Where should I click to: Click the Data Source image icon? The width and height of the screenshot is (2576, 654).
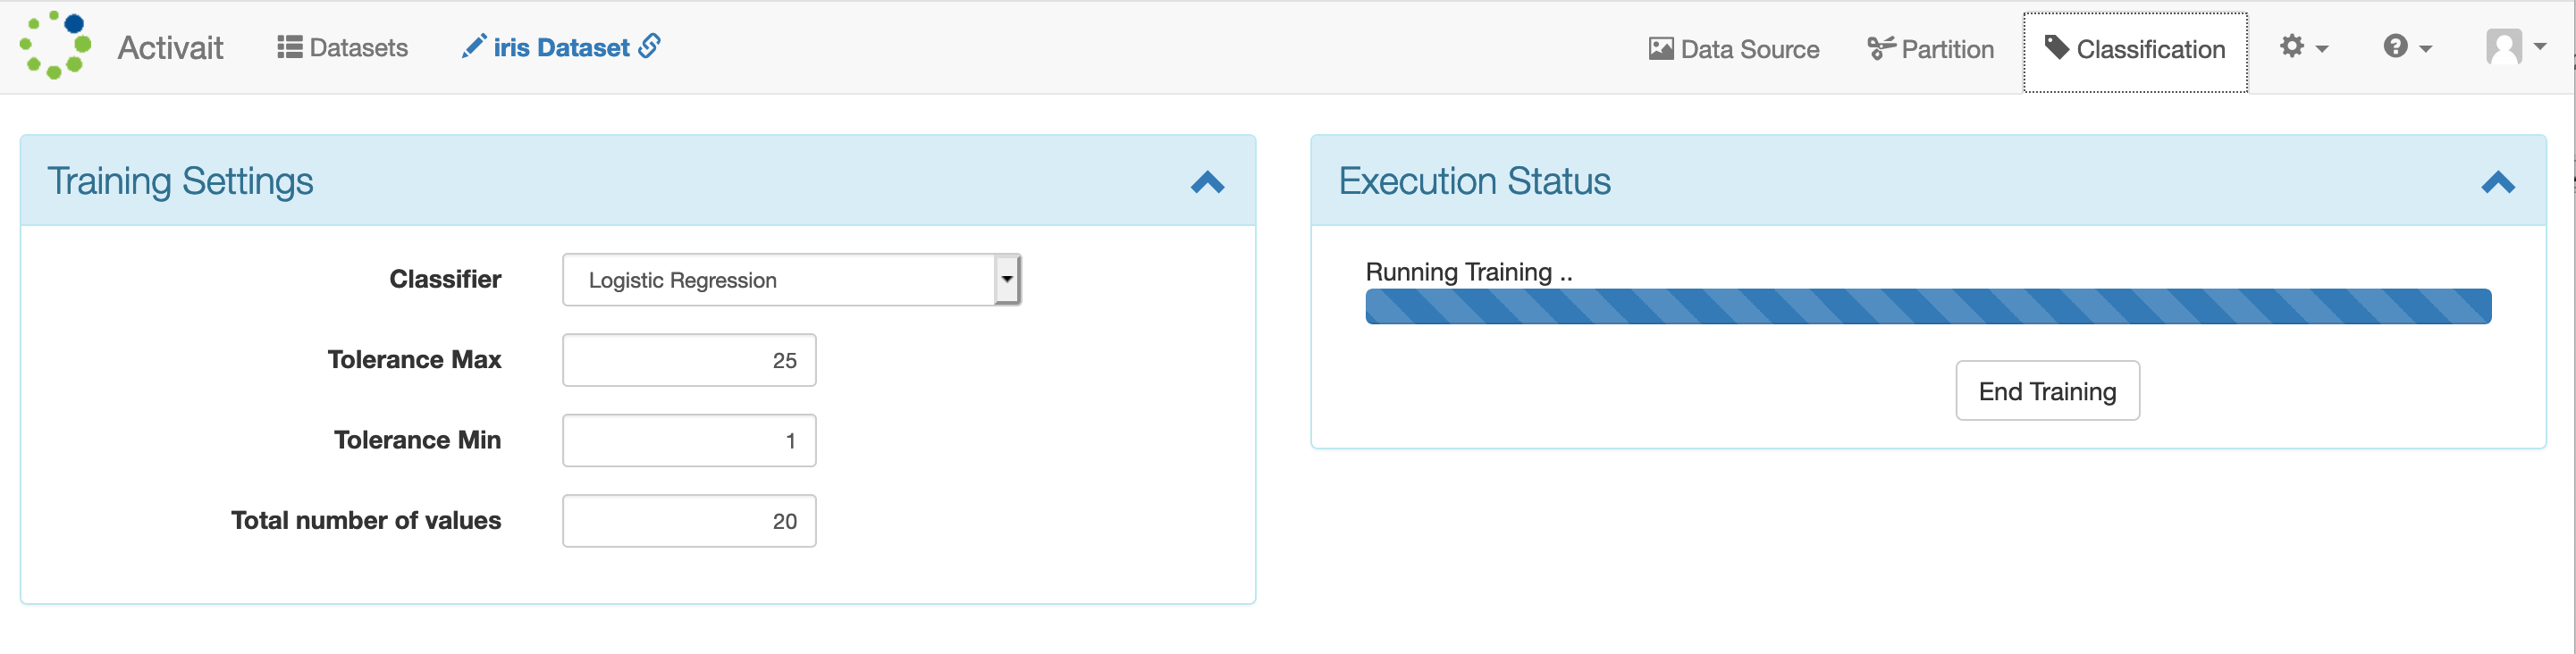pyautogui.click(x=1661, y=49)
